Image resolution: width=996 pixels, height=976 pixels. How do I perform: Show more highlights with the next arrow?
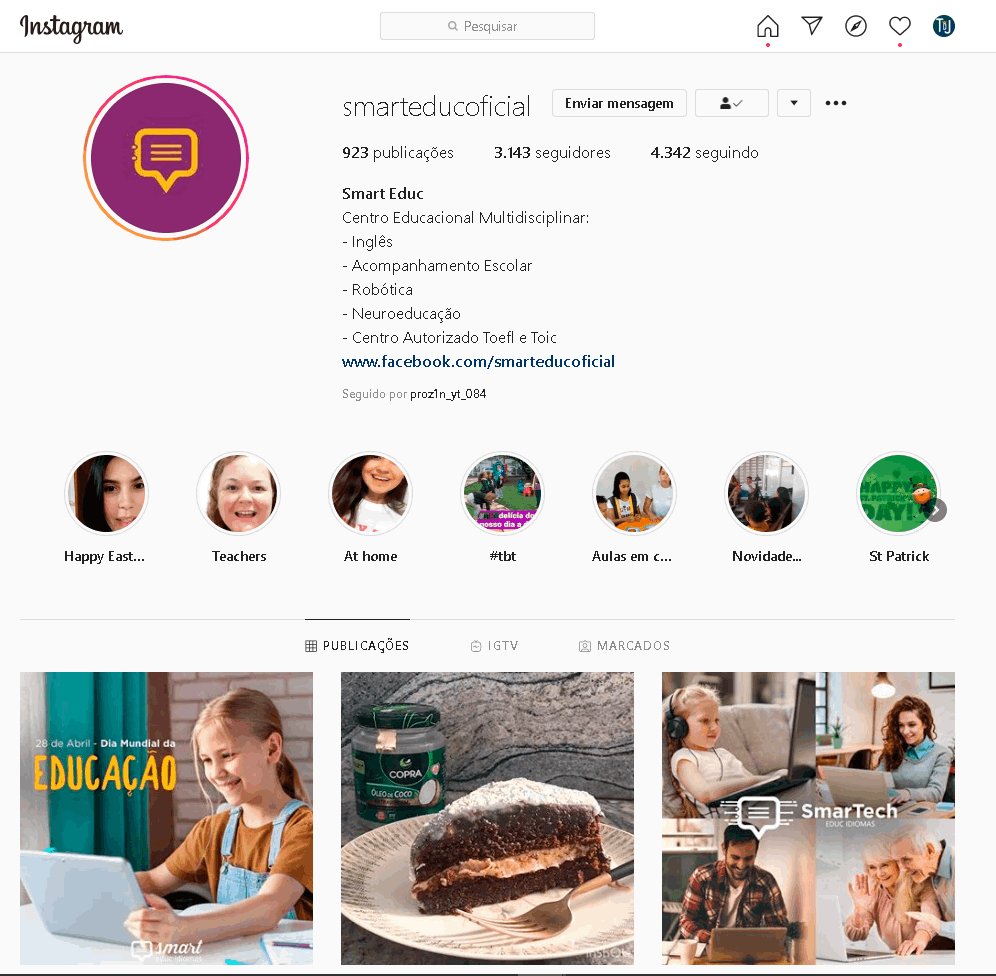pyautogui.click(x=936, y=510)
